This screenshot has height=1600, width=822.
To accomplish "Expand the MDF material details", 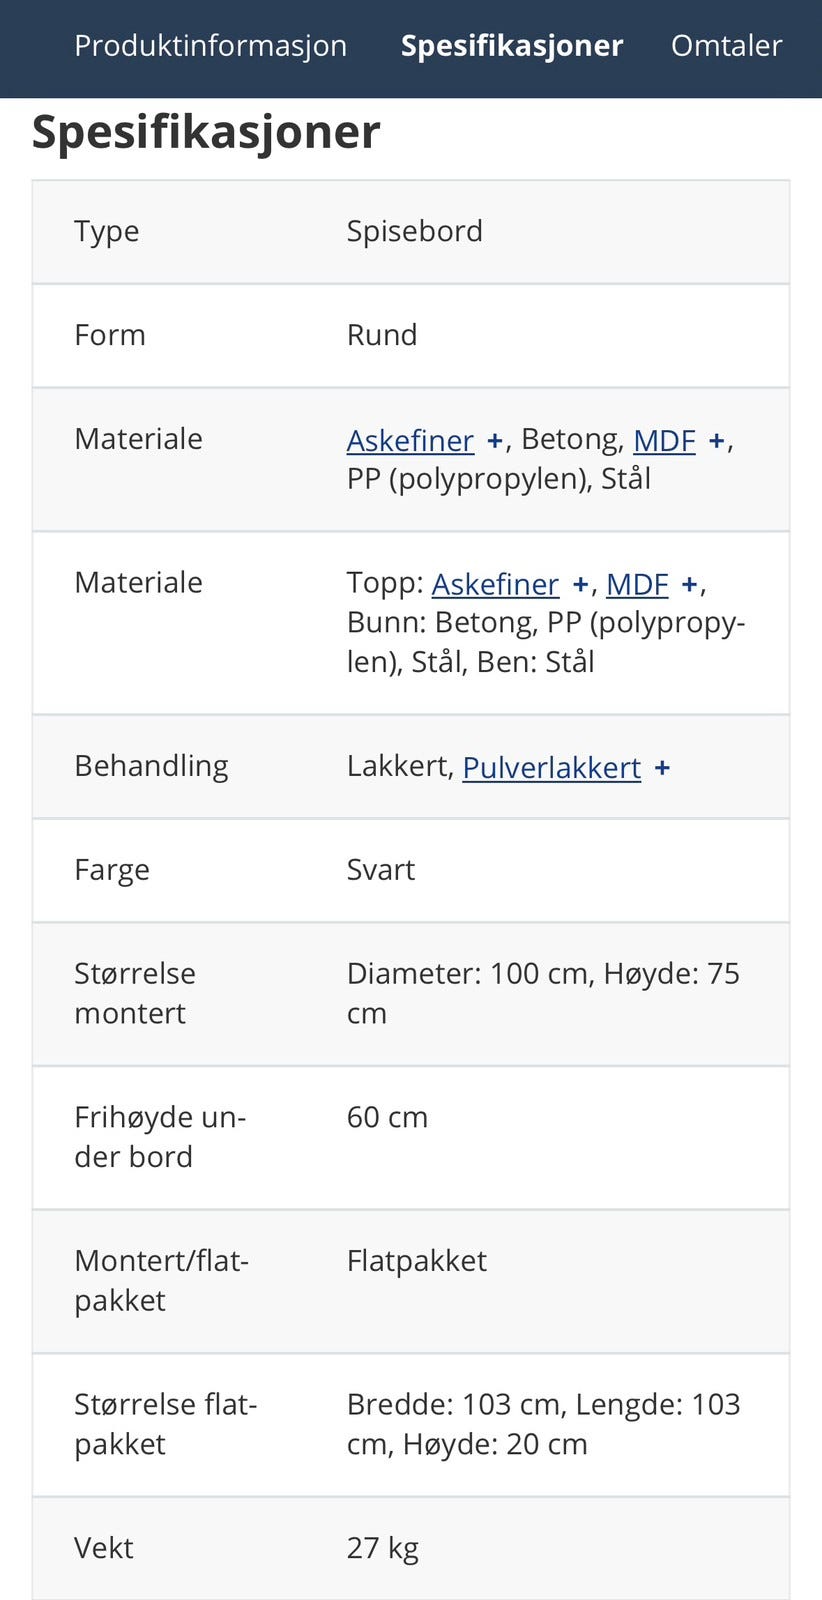I will click(x=718, y=439).
